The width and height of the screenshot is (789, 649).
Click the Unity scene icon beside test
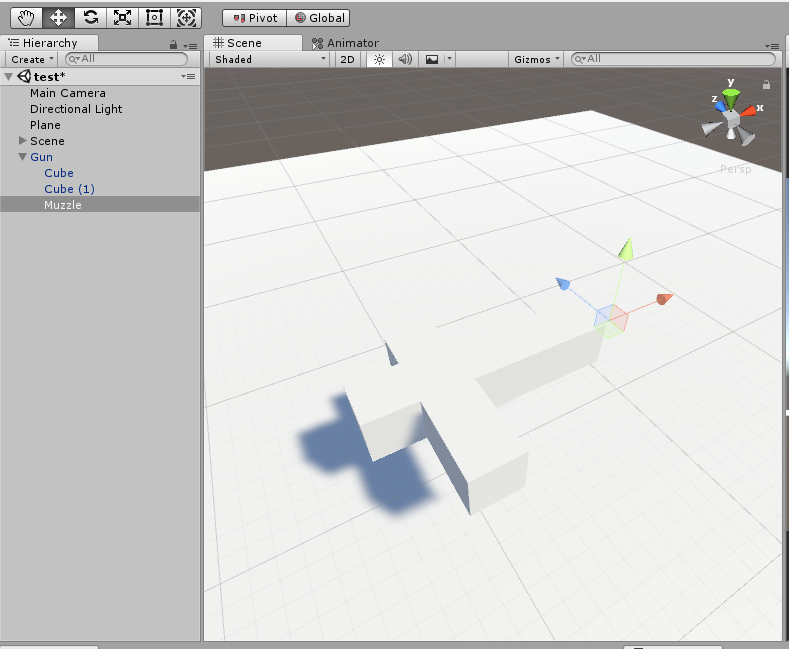click(x=24, y=76)
